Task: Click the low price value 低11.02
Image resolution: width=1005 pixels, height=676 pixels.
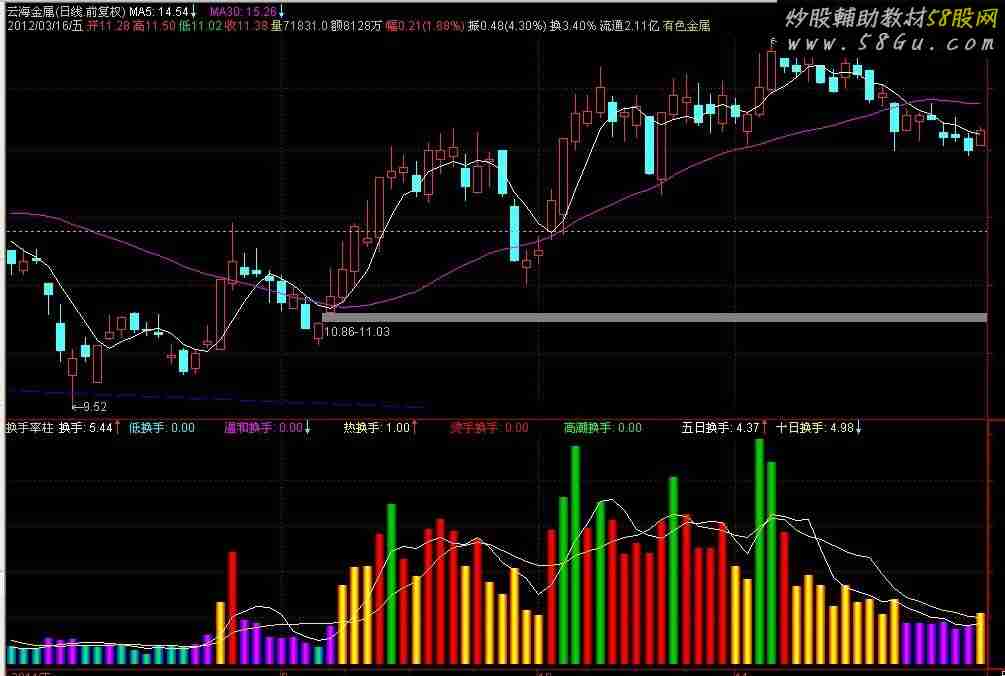Action: (x=200, y=26)
